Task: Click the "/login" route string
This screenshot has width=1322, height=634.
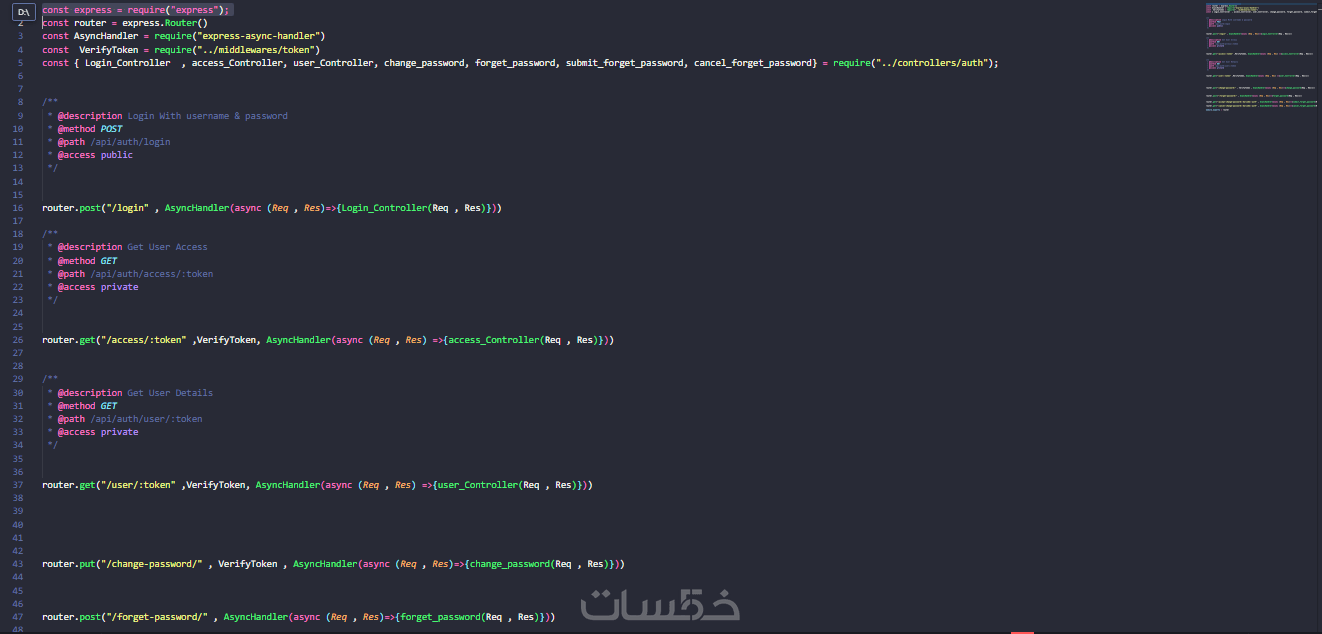Action: 127,208
